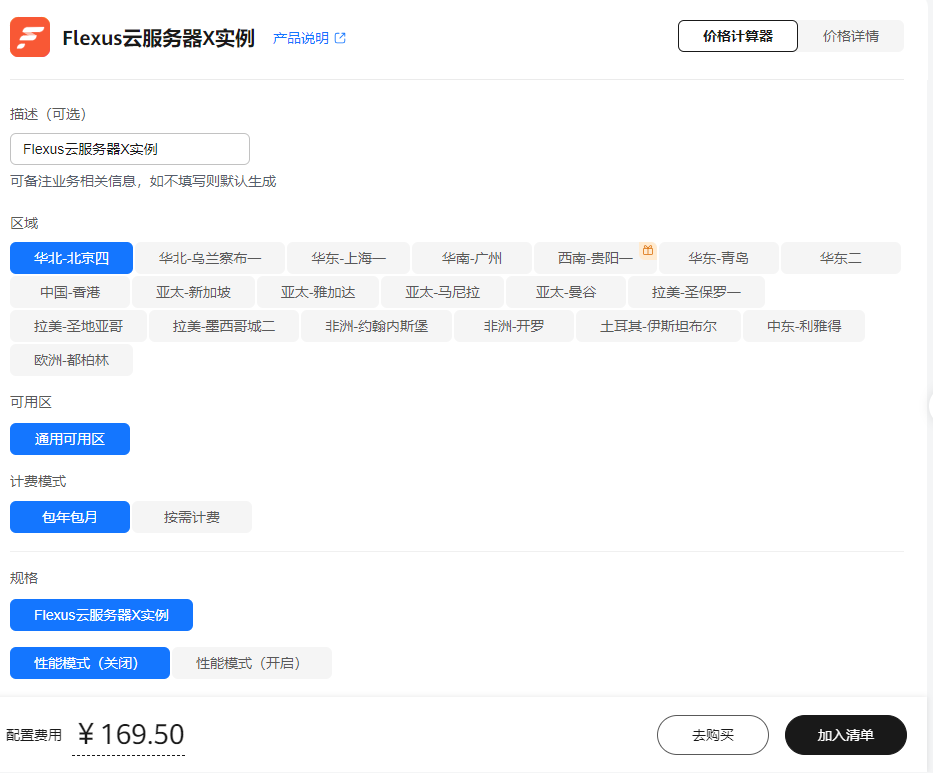Select the Flexus云服务器X实例 spec option

(102, 615)
